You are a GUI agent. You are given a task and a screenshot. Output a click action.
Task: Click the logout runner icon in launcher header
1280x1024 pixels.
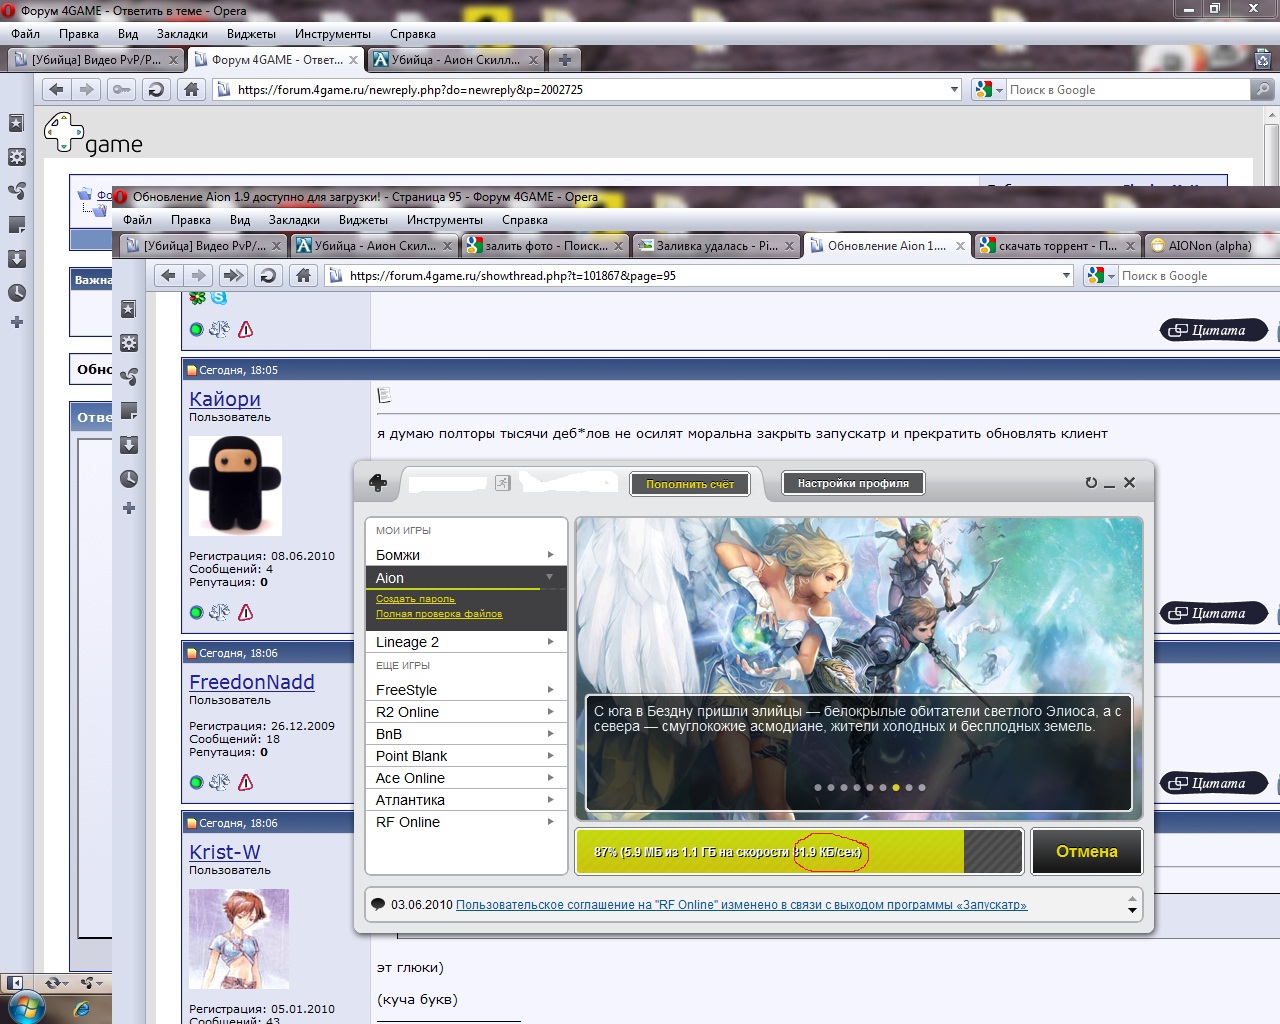[502, 483]
